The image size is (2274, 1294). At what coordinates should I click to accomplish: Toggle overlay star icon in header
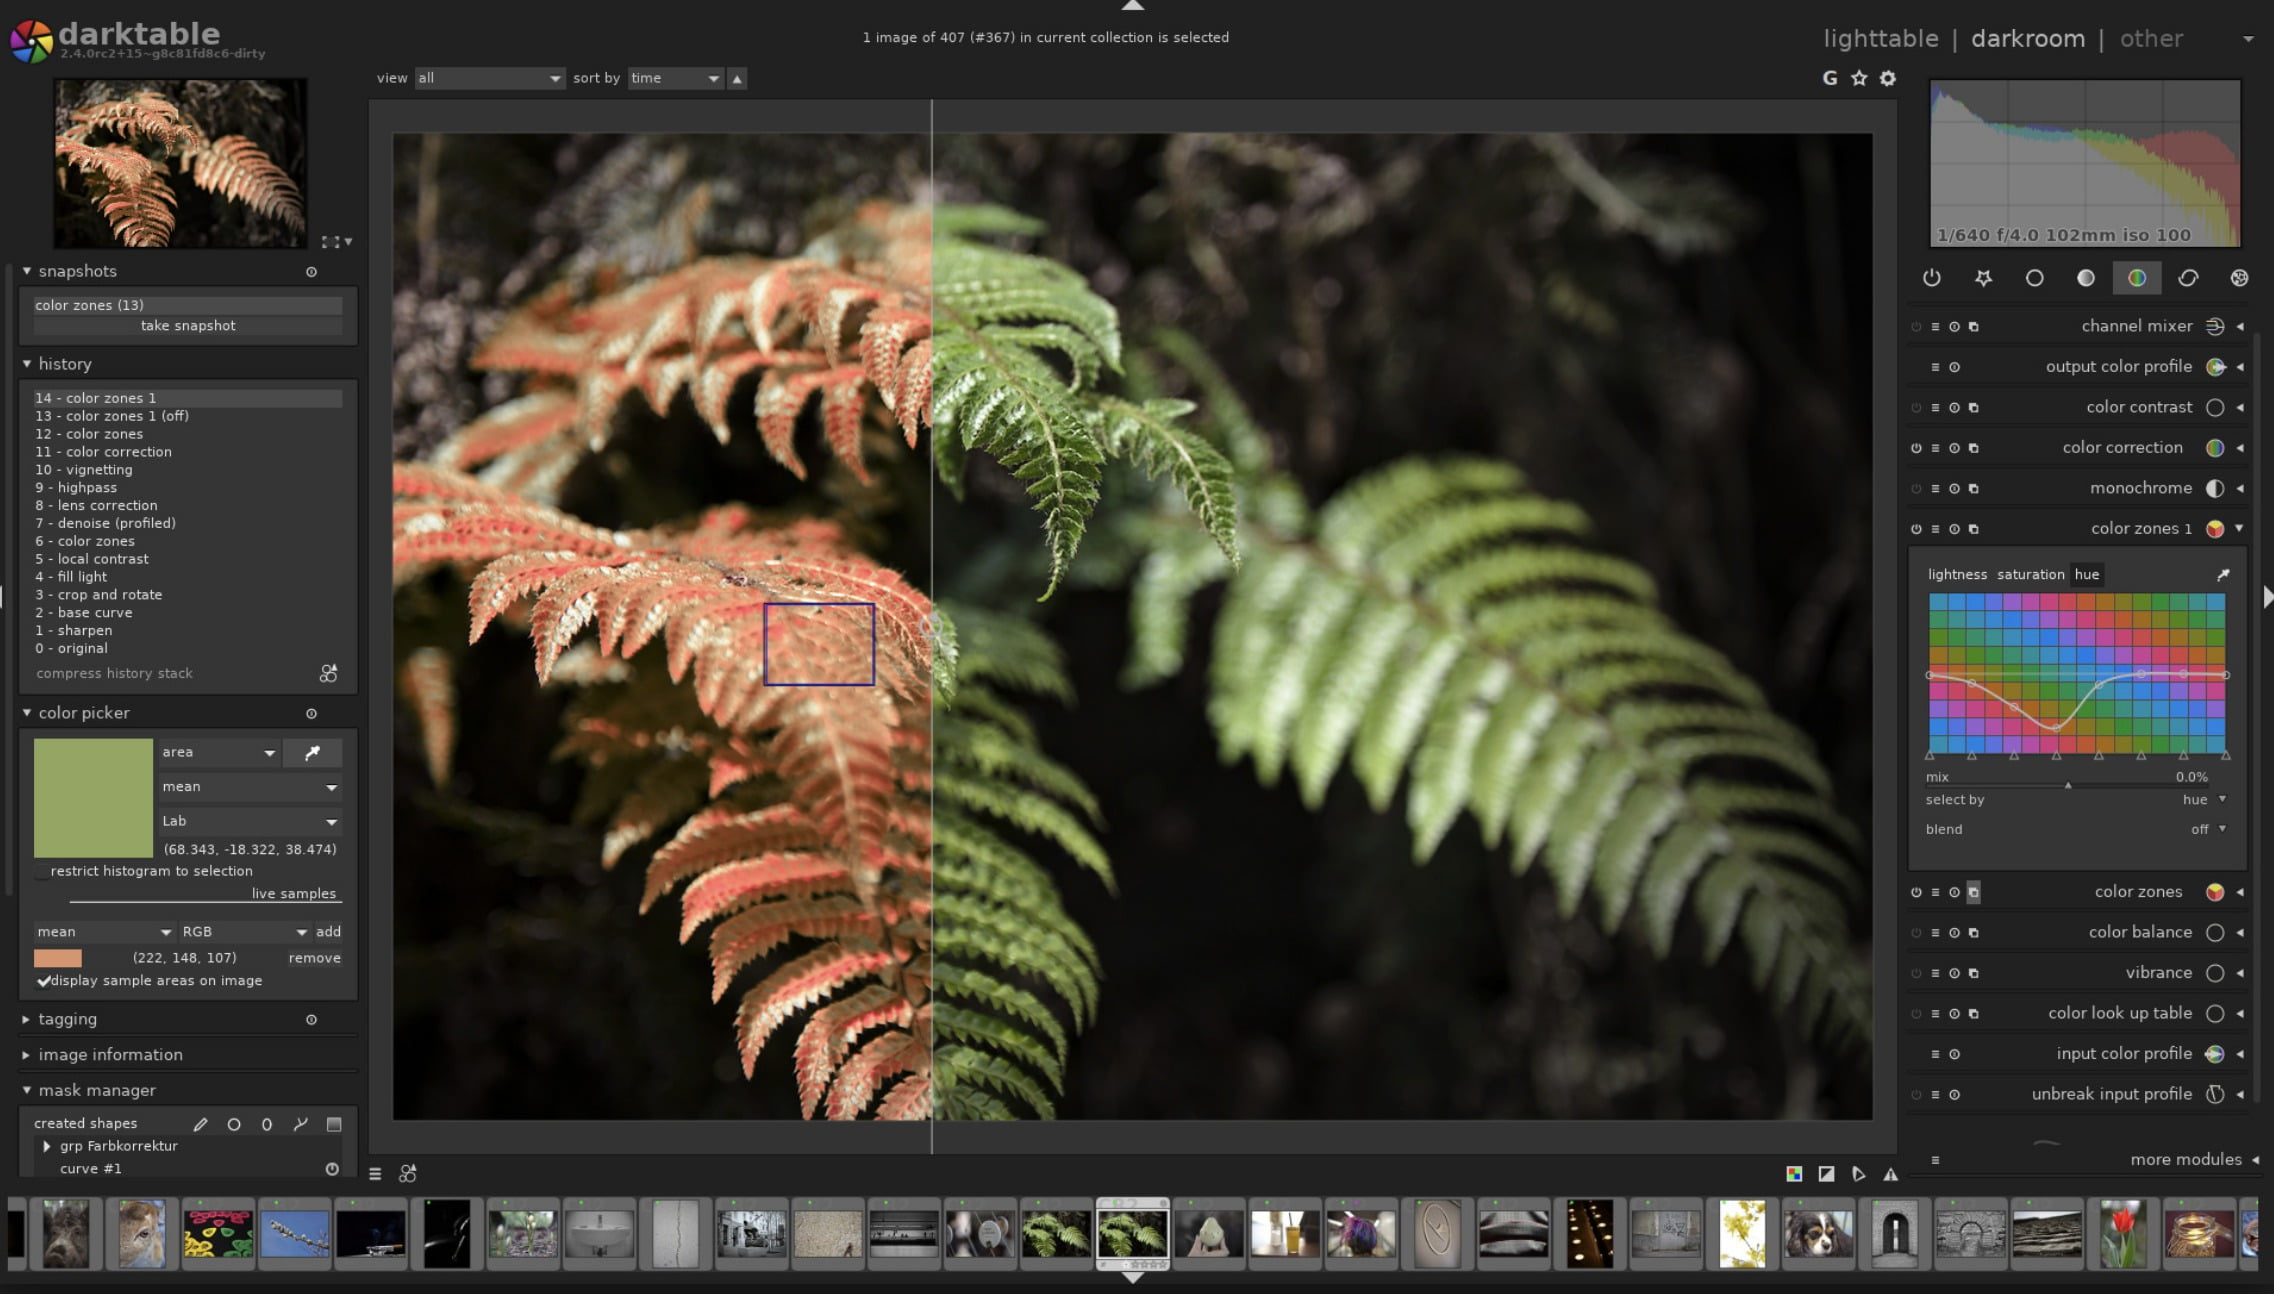[x=1859, y=78]
